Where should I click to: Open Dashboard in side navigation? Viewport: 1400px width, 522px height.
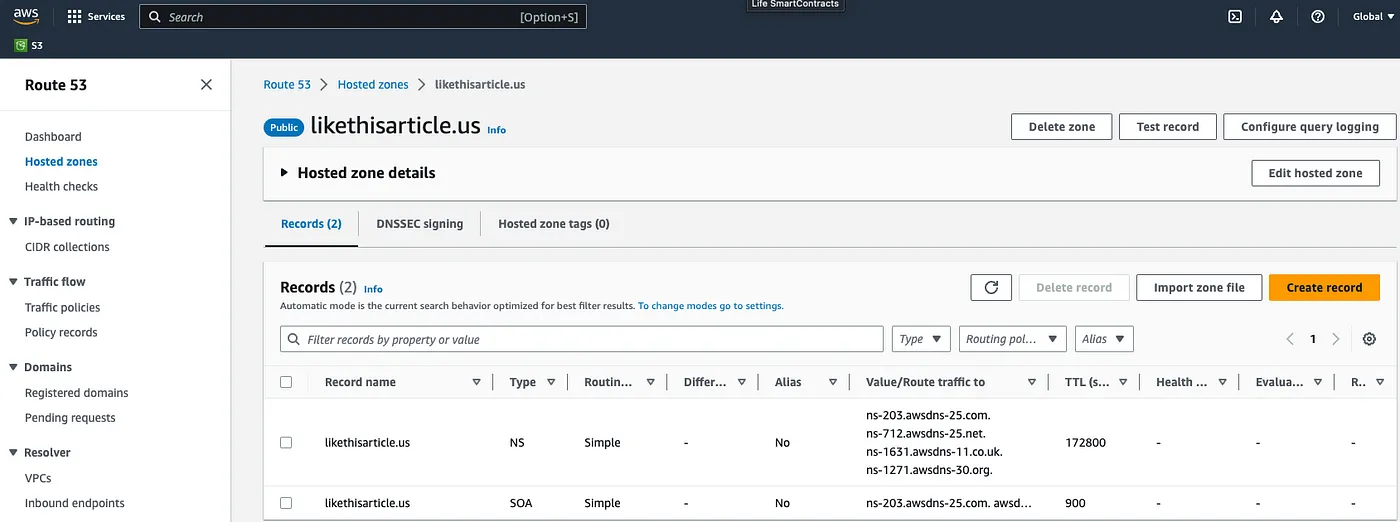coord(53,137)
